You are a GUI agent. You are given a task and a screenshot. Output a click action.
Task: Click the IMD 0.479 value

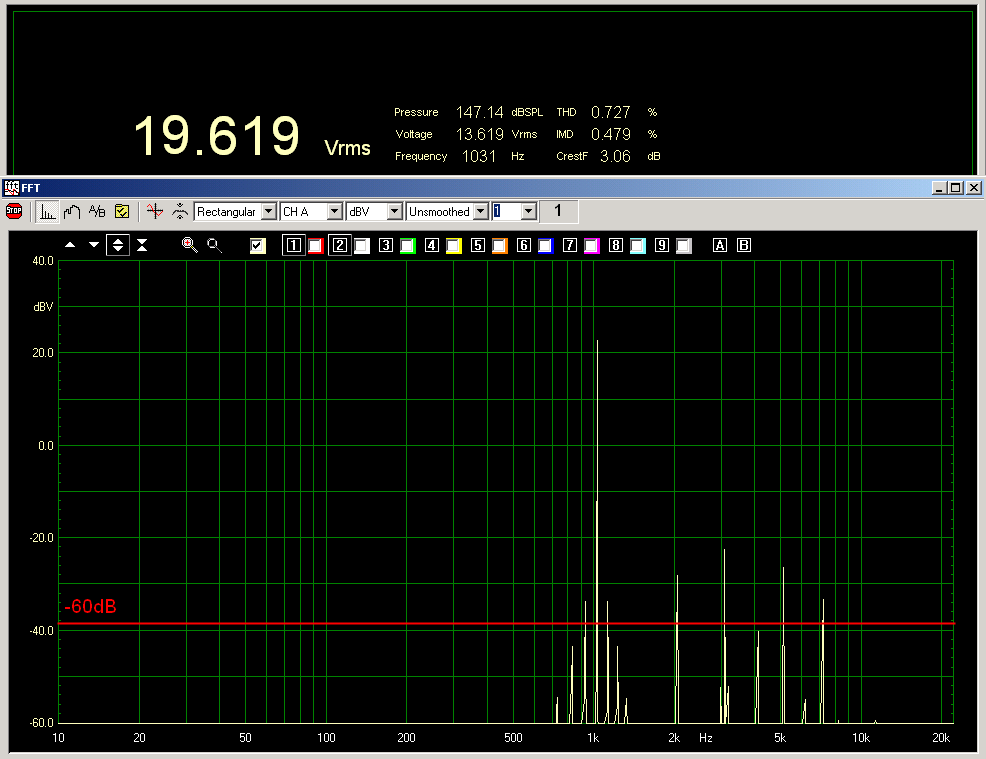[x=611, y=134]
